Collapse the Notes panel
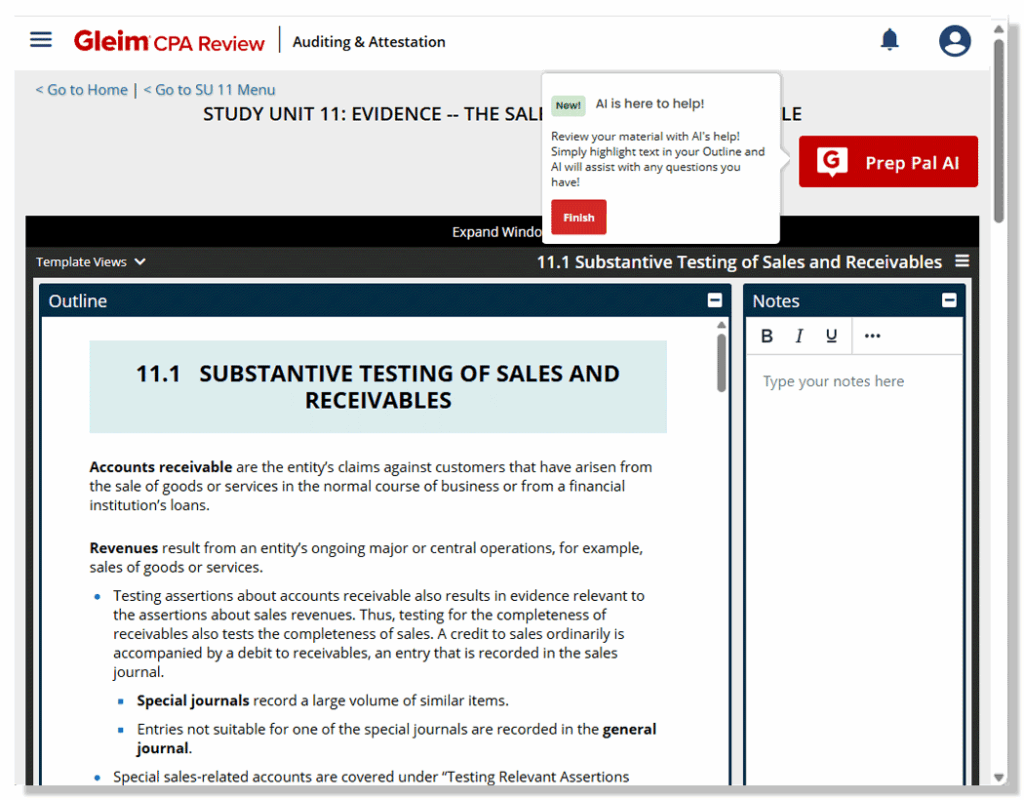Viewport: 1024px width, 800px height. [x=948, y=299]
